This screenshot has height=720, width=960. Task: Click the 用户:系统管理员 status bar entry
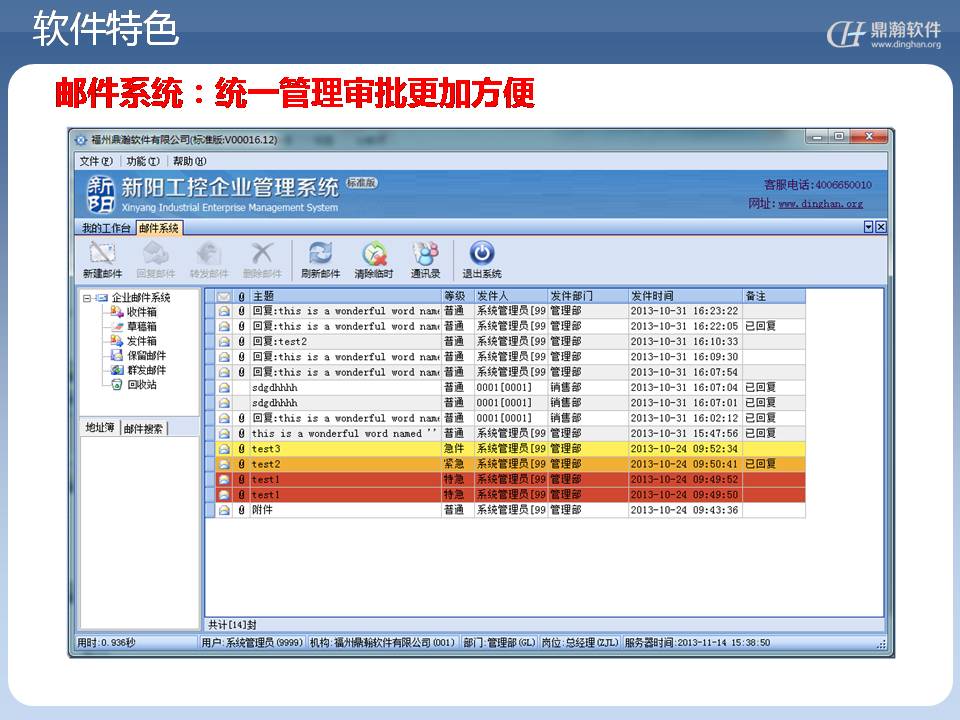point(252,643)
